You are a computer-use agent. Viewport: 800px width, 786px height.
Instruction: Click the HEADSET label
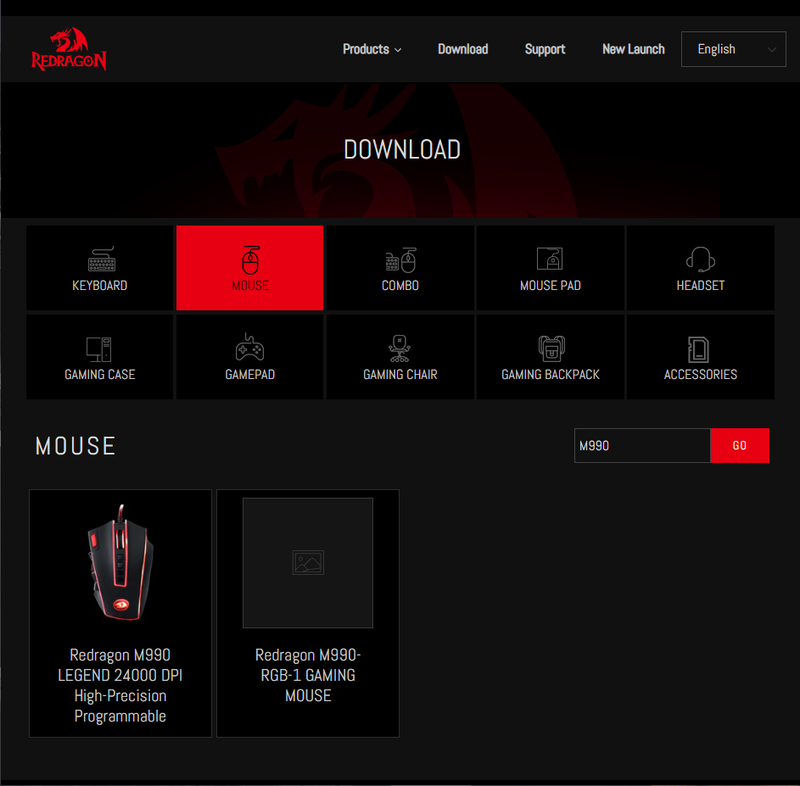click(x=701, y=286)
